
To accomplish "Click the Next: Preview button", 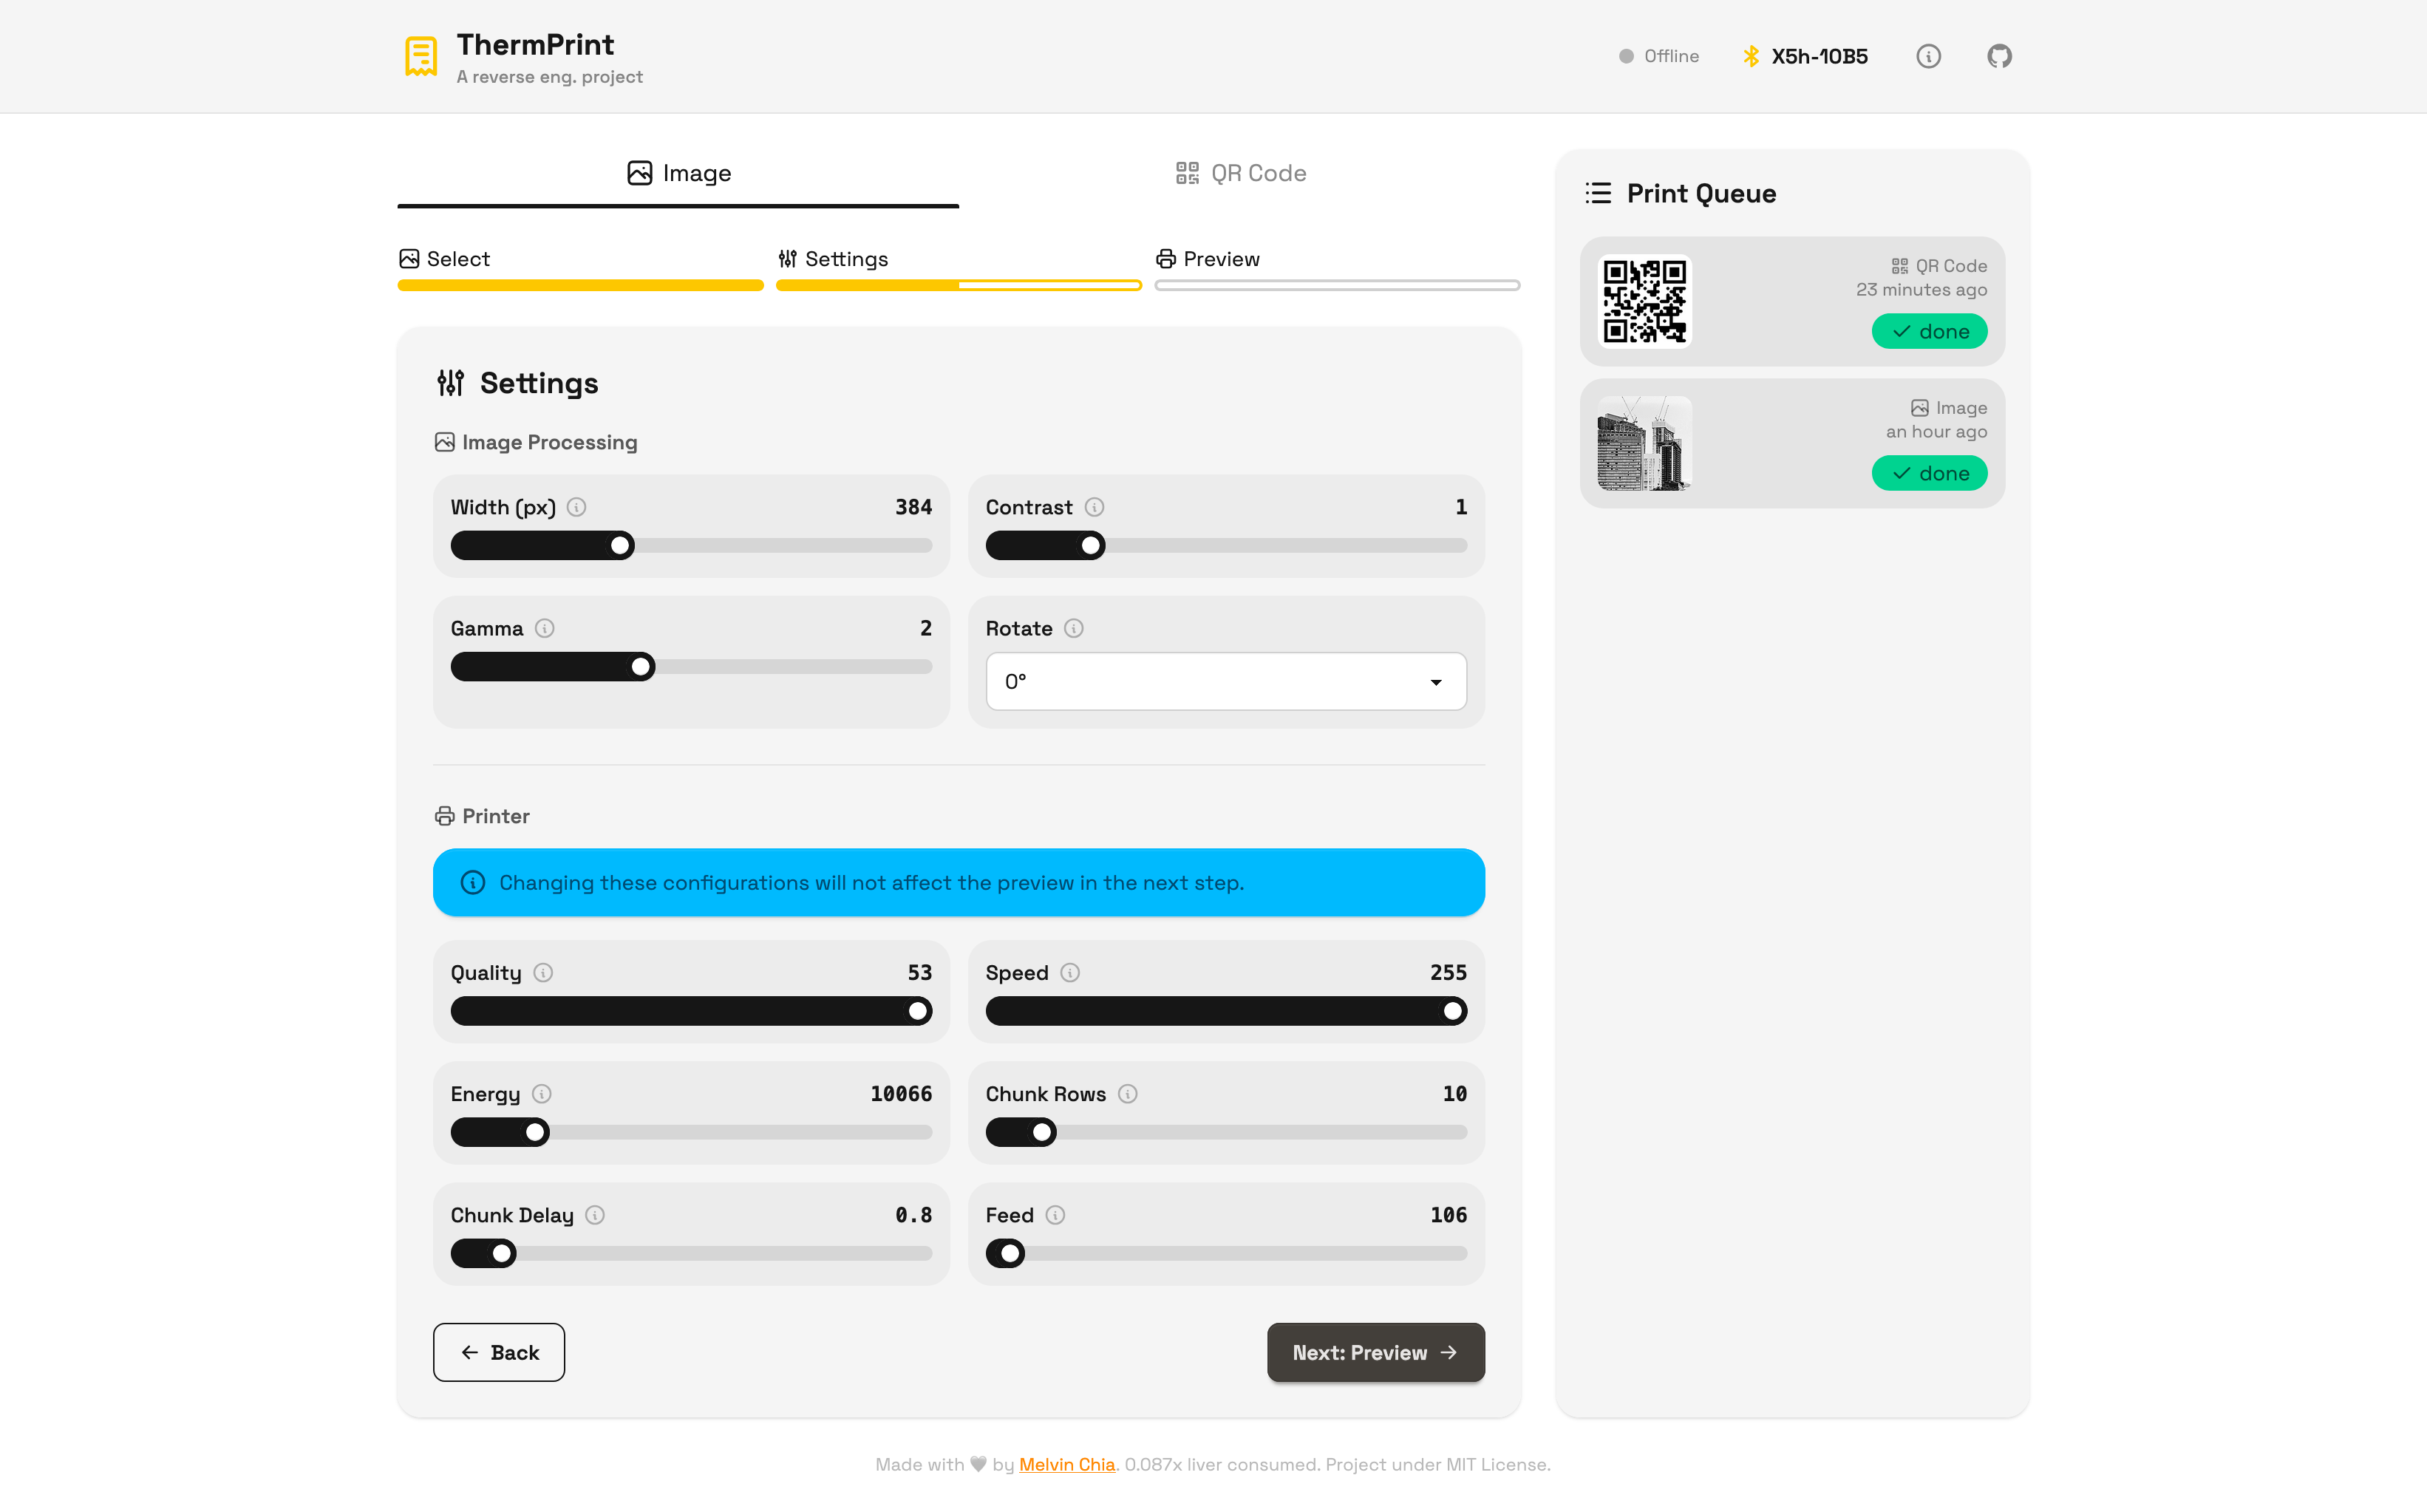I will [x=1376, y=1353].
